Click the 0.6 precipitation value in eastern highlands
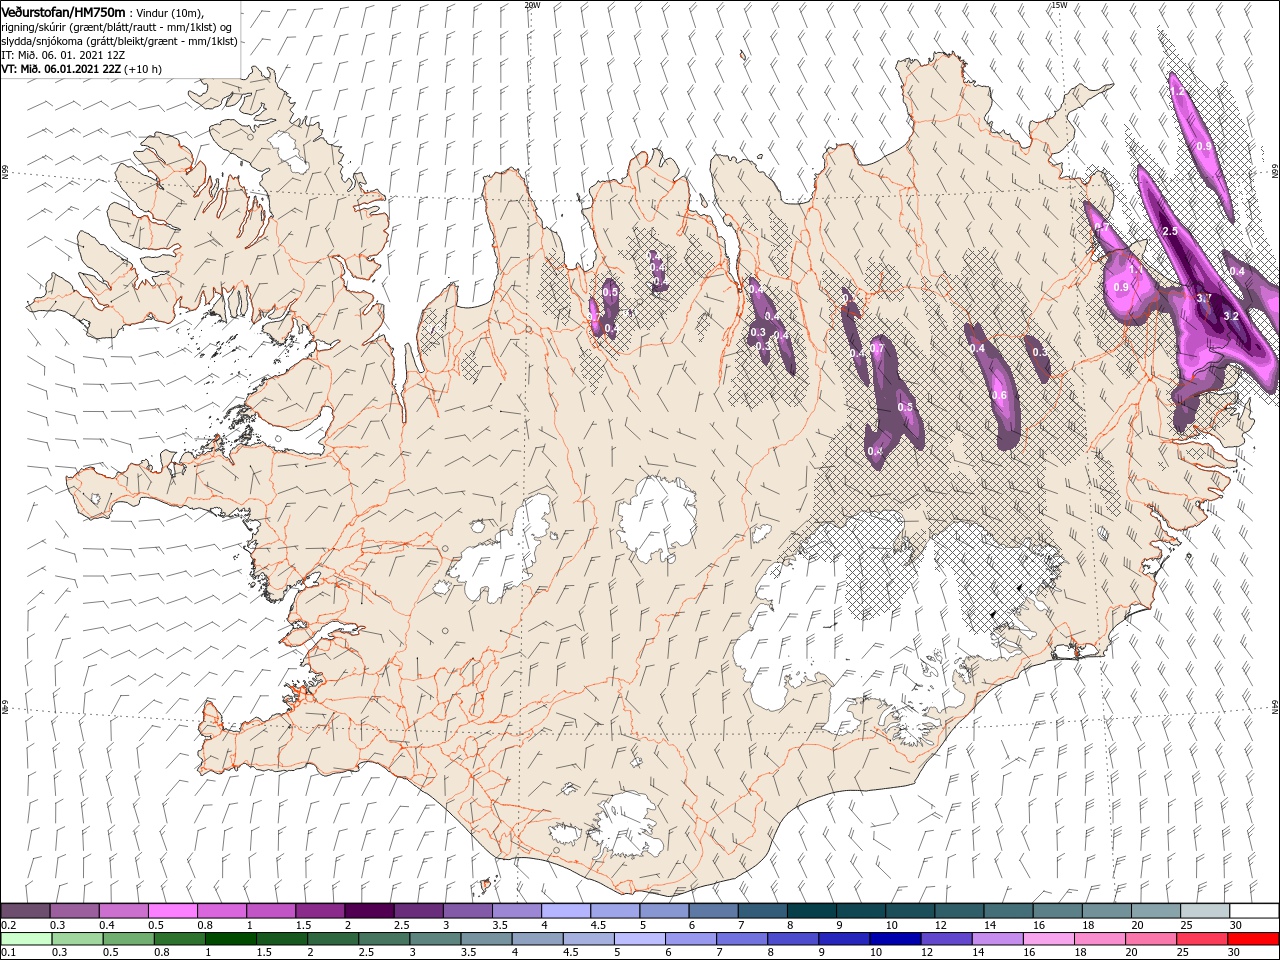 pos(999,395)
